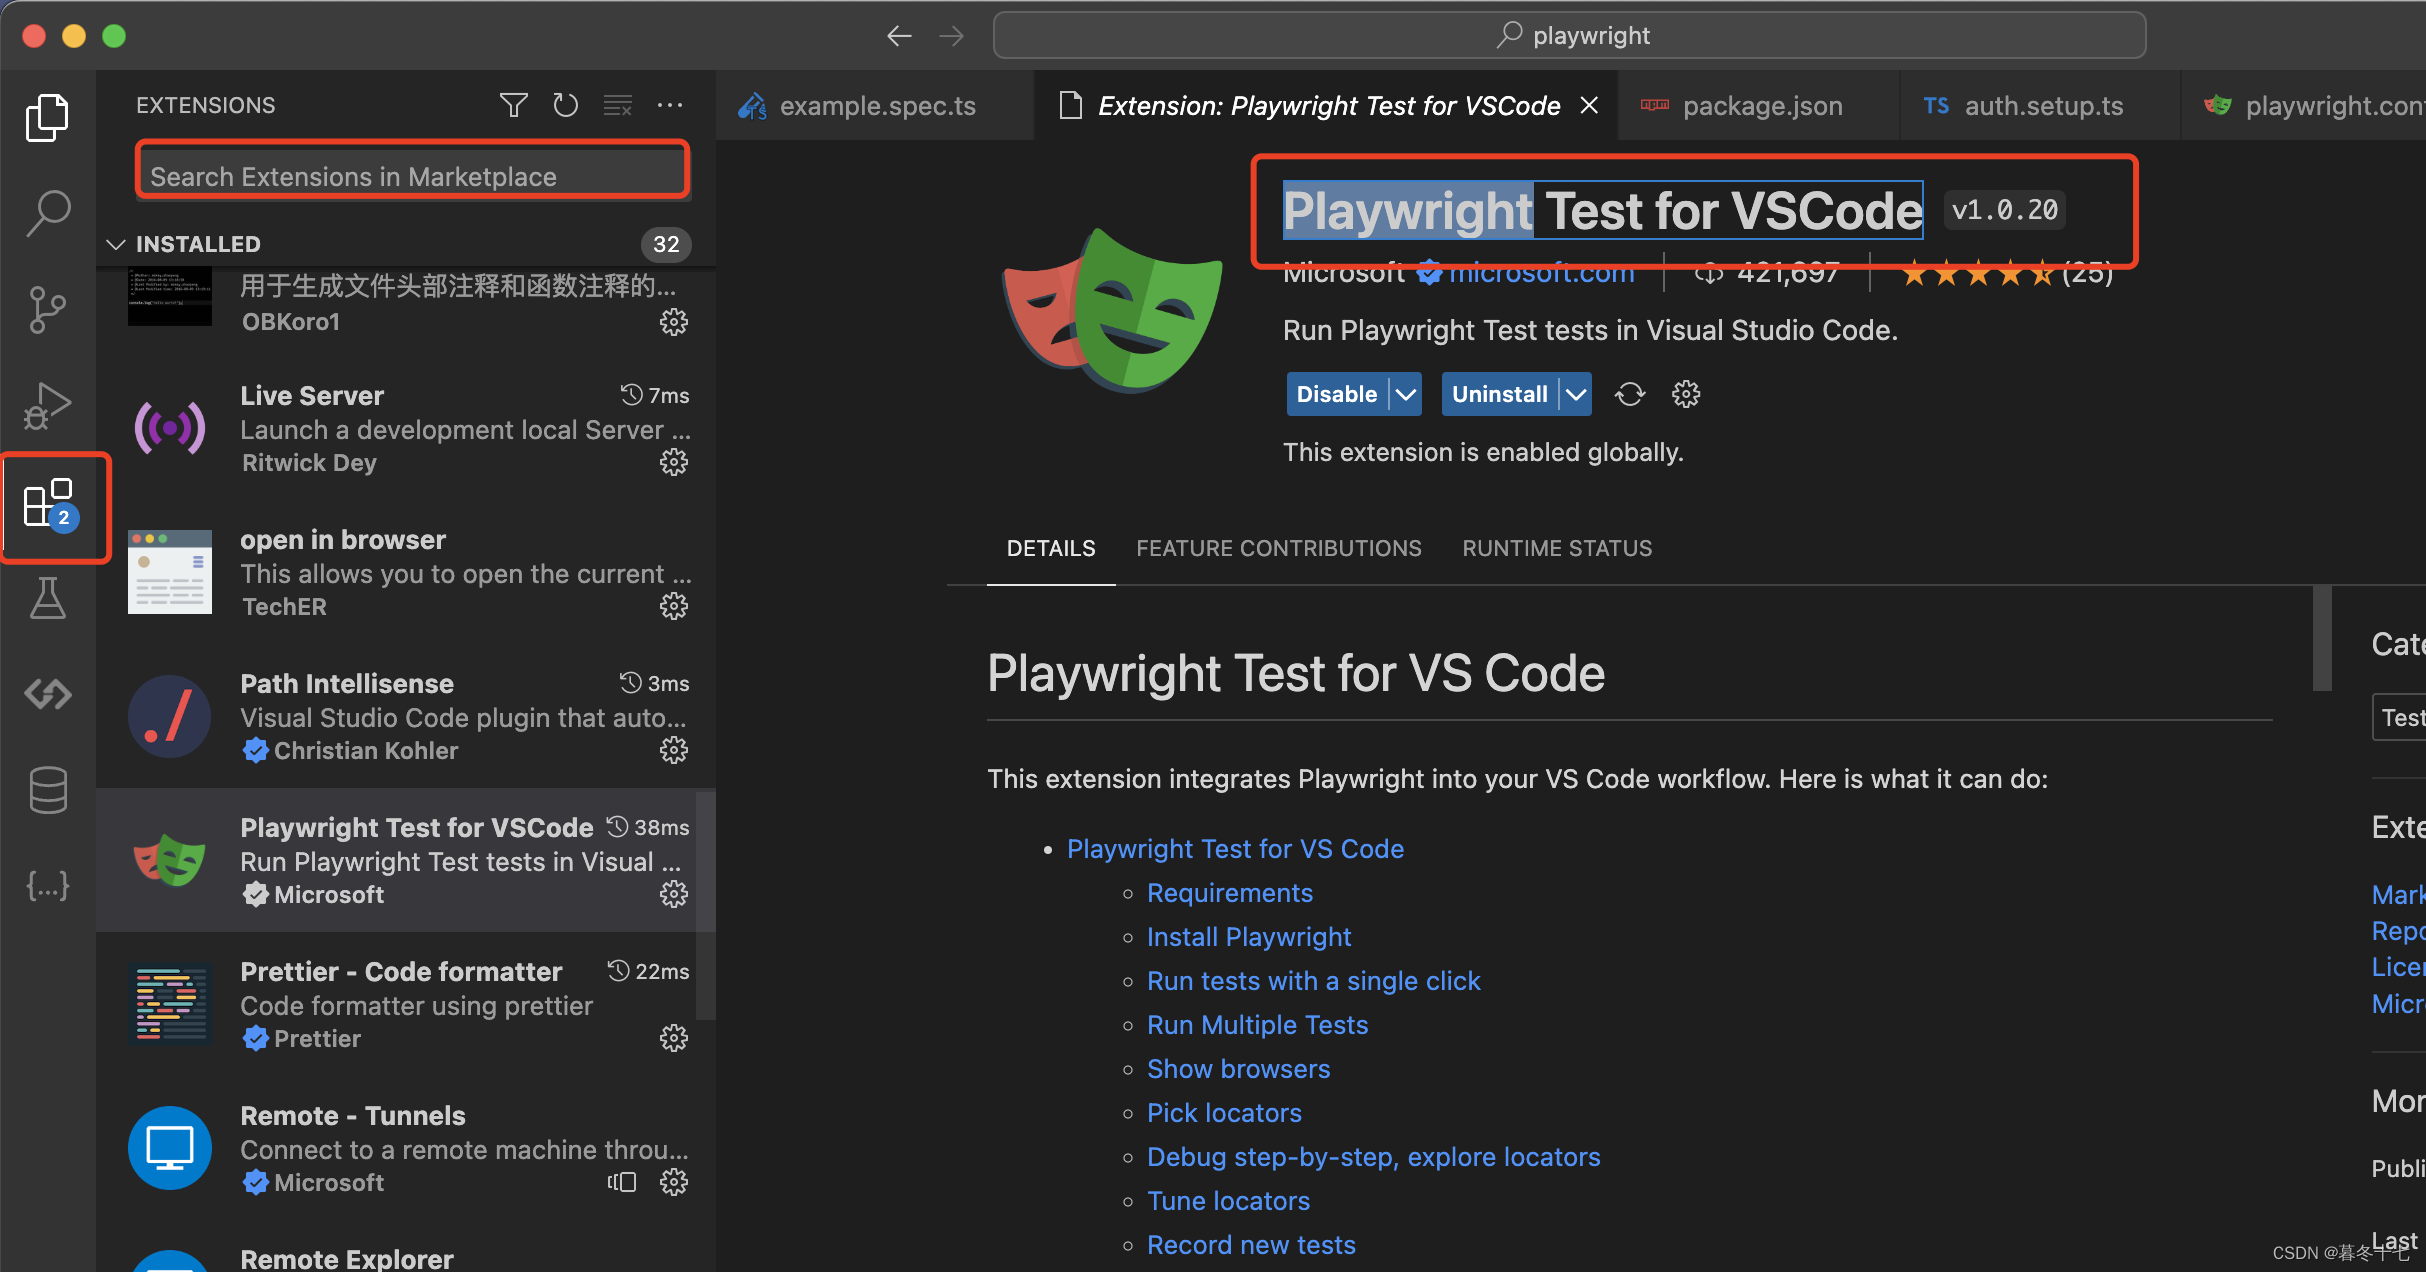Collapse the INSTALLED extensions section
Image resolution: width=2426 pixels, height=1272 pixels.
click(x=115, y=244)
